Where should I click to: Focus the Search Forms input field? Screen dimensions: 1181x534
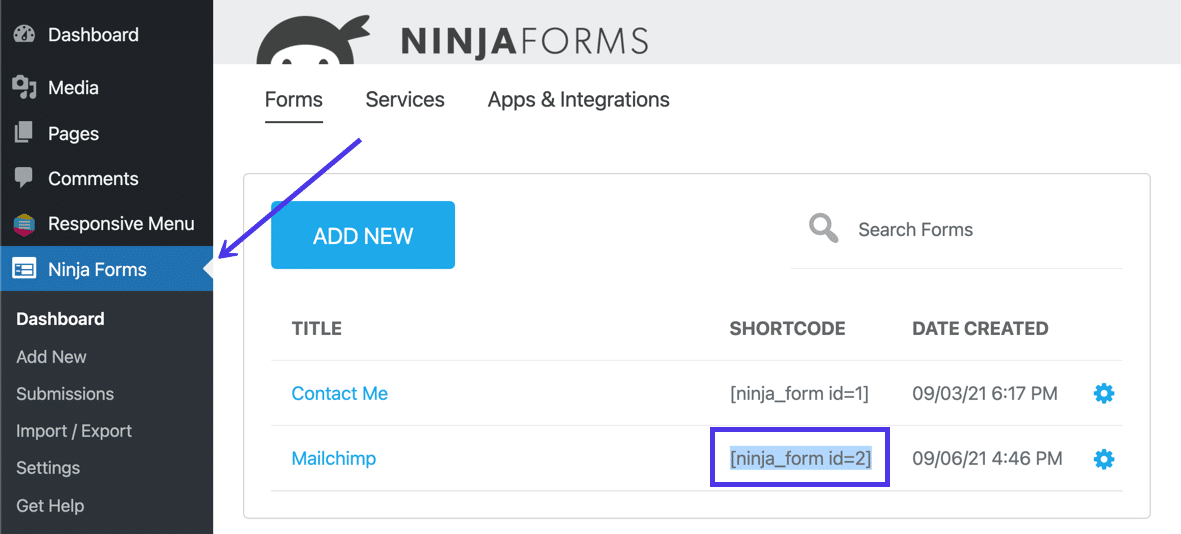click(980, 230)
